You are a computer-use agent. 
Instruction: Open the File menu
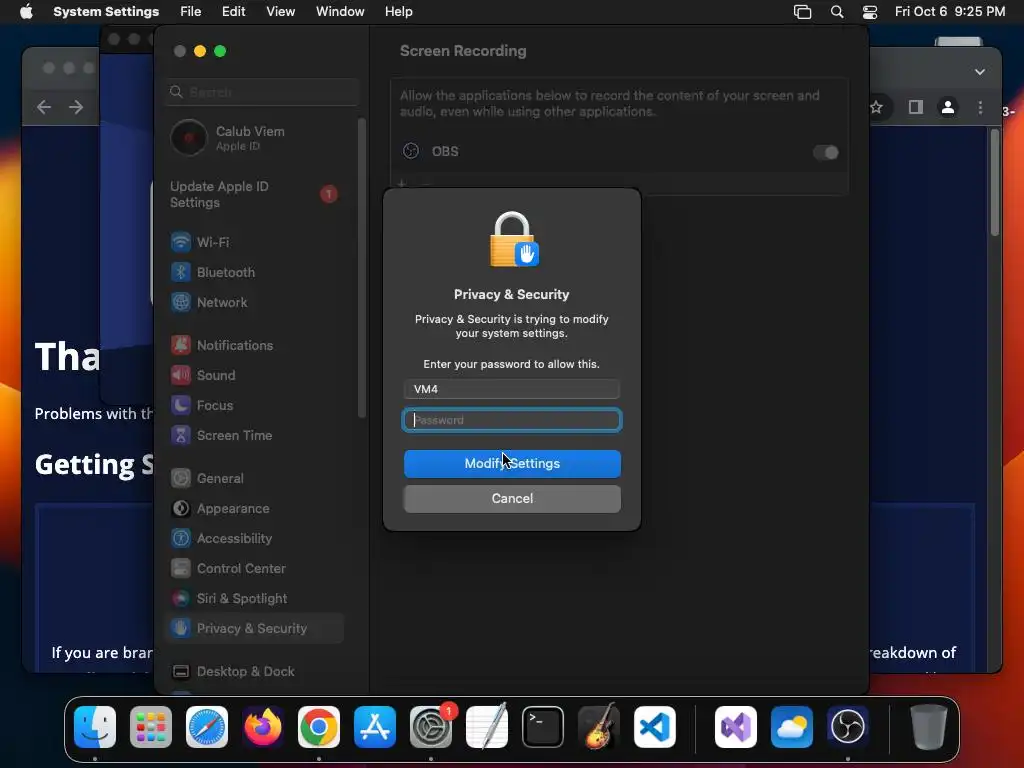pyautogui.click(x=191, y=12)
